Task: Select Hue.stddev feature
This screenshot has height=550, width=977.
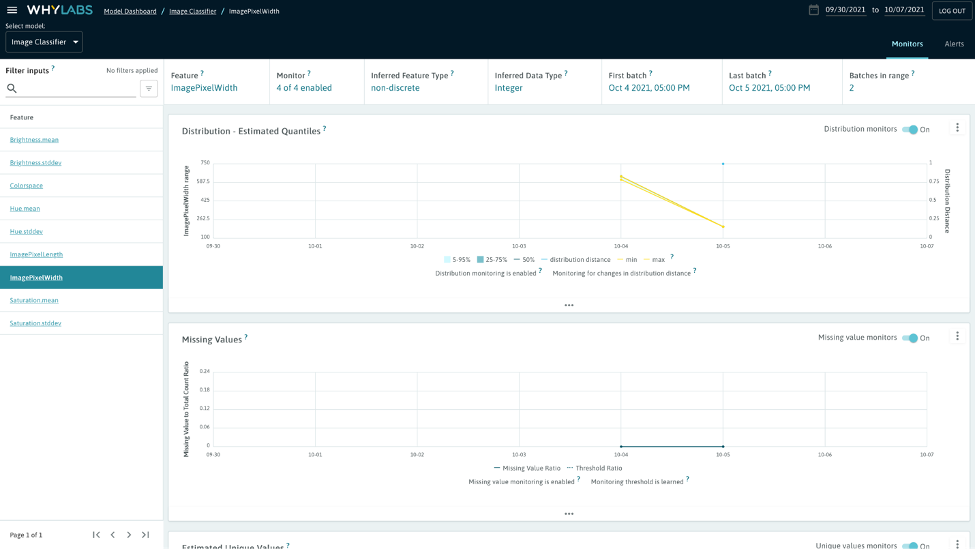Action: click(26, 232)
